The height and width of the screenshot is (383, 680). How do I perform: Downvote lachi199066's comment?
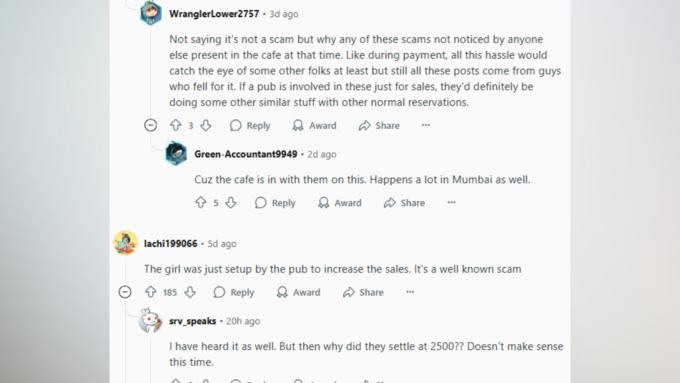point(190,292)
